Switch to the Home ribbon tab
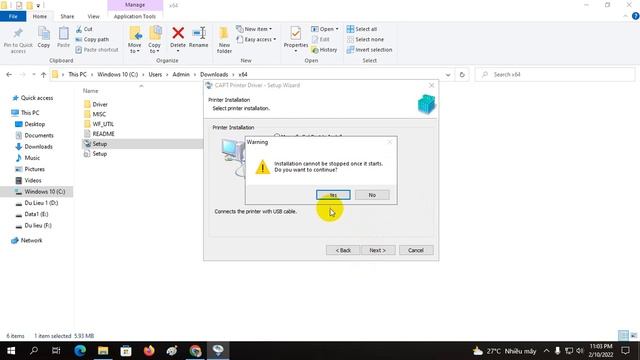The image size is (640, 360). [x=40, y=16]
